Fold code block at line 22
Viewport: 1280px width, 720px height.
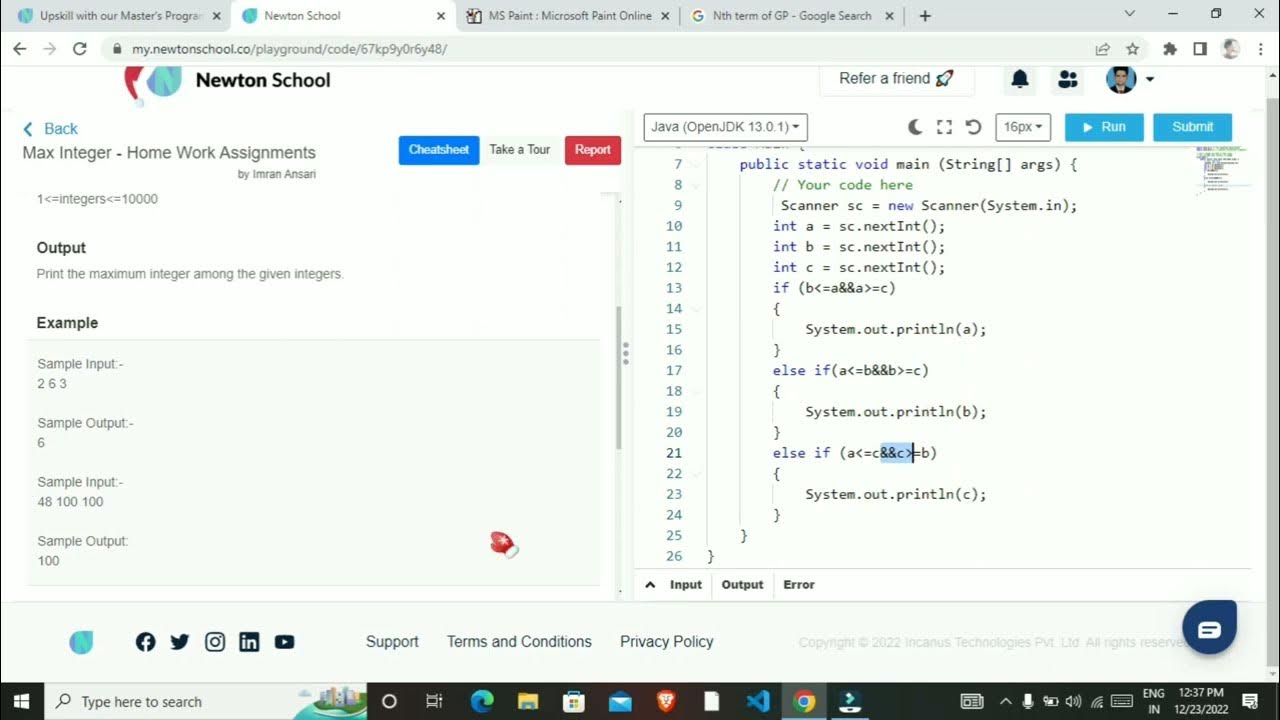(x=697, y=474)
